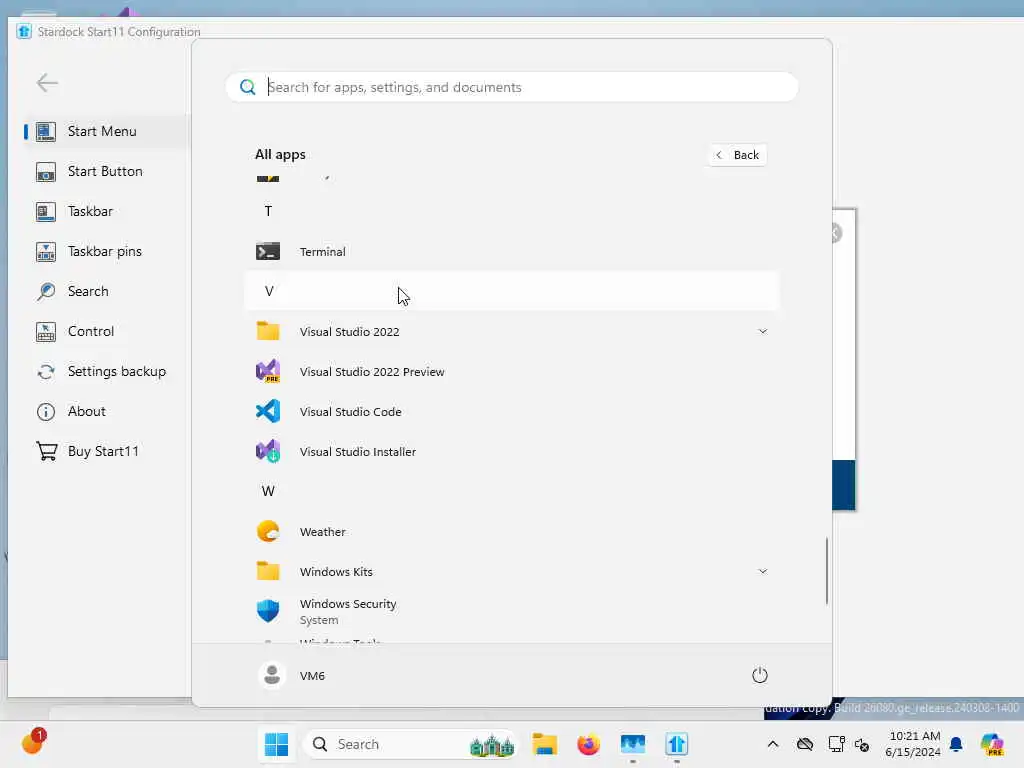This screenshot has width=1024, height=768.
Task: Click the cloud sync tray icon
Action: [805, 744]
